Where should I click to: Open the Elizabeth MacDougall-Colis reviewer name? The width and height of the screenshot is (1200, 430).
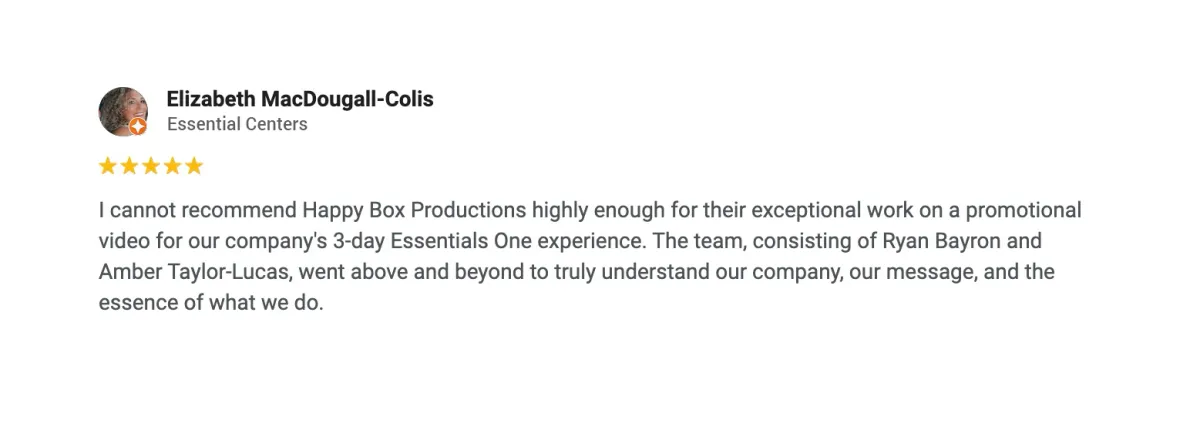tap(300, 99)
